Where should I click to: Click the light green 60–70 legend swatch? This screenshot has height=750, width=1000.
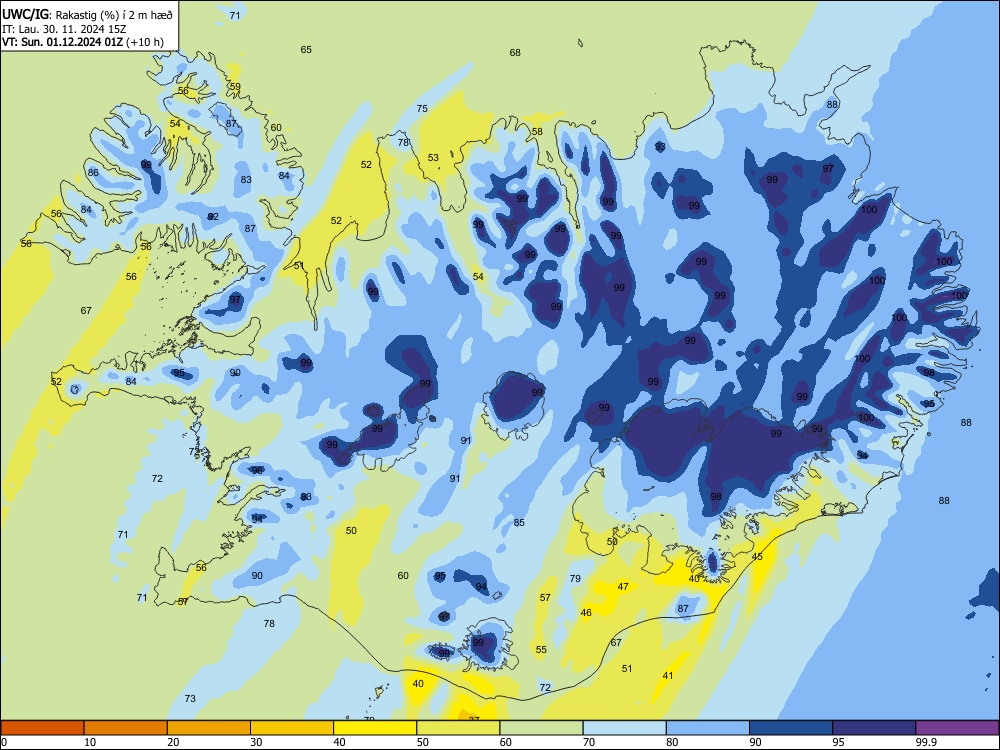(541, 728)
